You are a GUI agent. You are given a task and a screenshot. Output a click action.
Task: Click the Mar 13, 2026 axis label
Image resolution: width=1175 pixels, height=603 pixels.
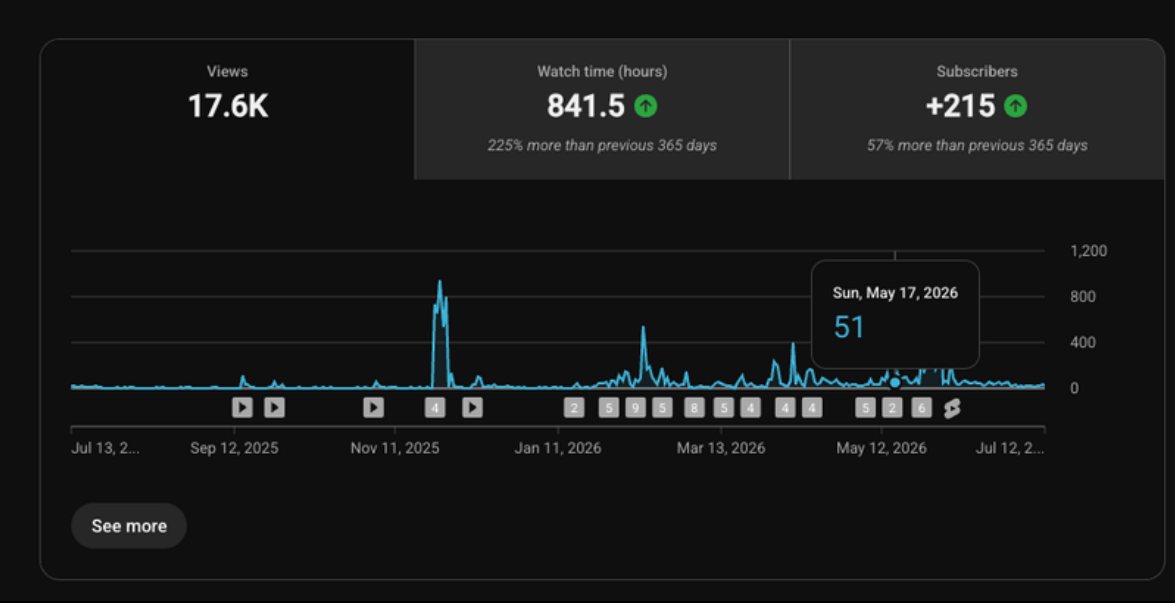click(x=721, y=448)
